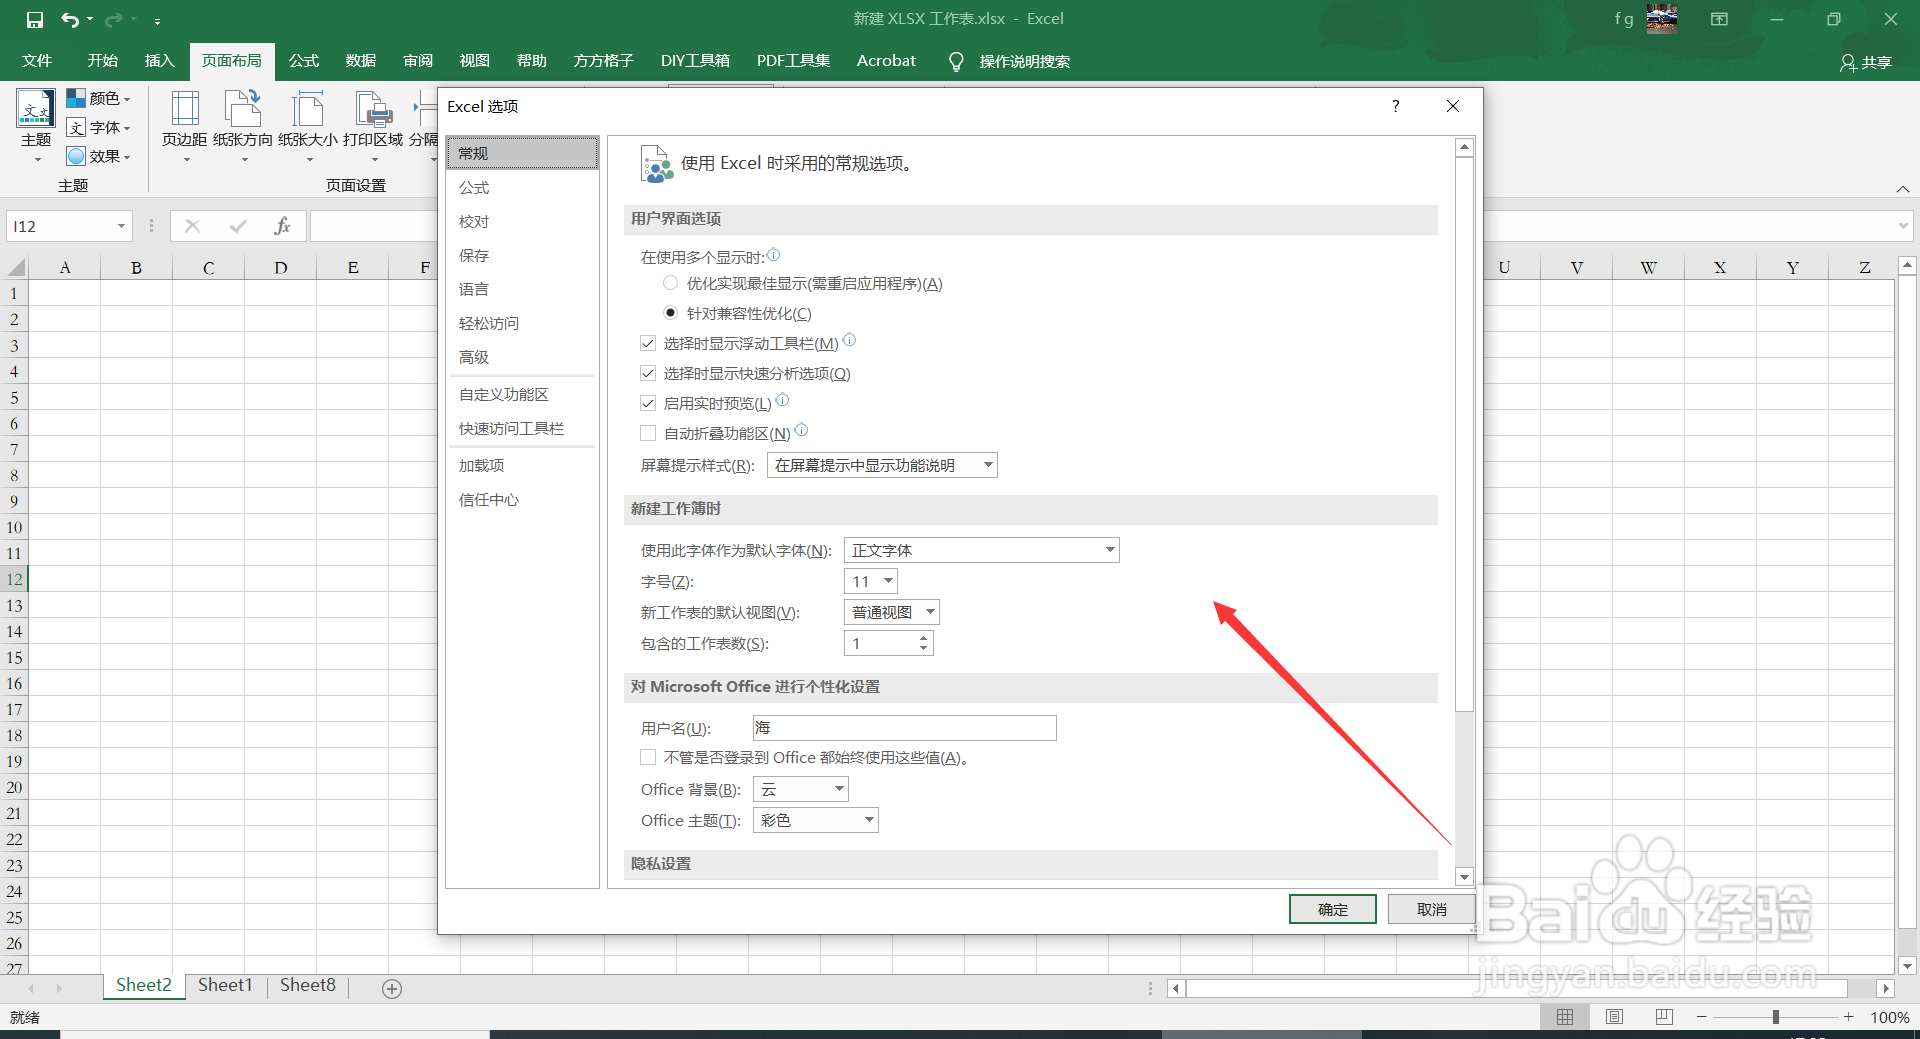Select 自定义功能区 in the options sidebar
Screen dimensions: 1920x1039
(522, 394)
